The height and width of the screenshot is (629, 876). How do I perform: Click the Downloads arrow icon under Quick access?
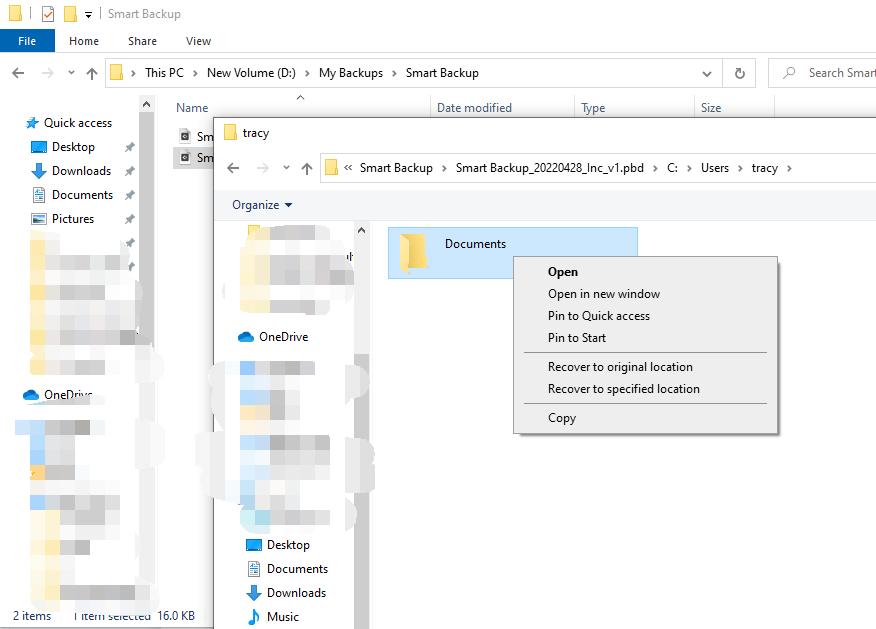click(39, 171)
